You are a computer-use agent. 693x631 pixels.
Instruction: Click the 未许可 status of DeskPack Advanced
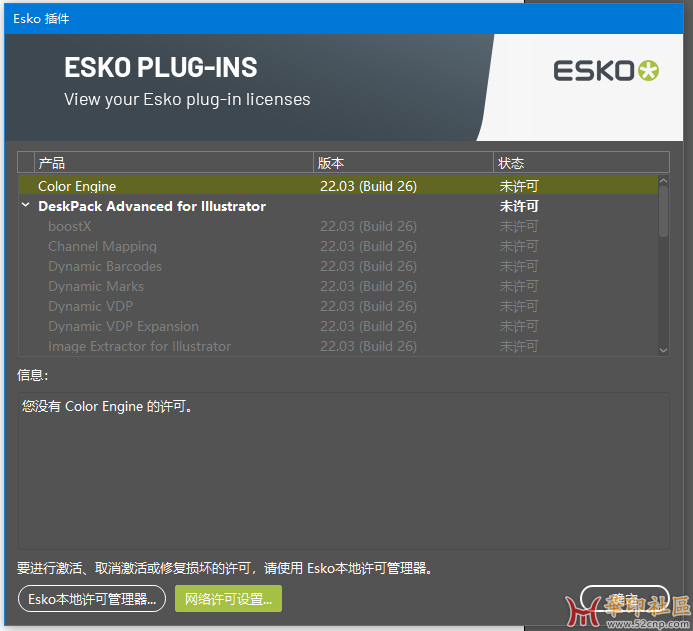click(x=519, y=206)
